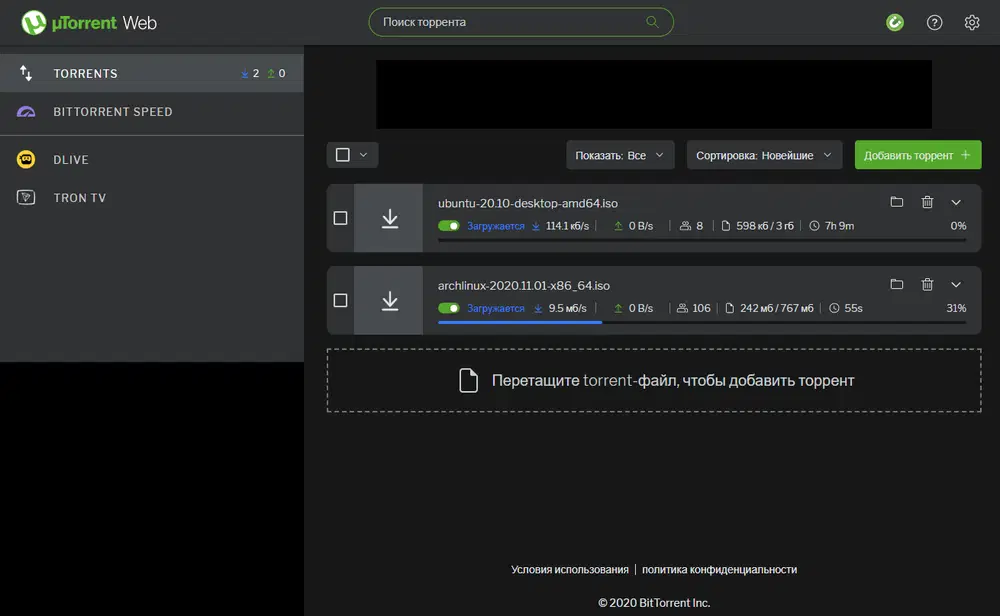Click the BitTorrent Speed gauge icon
The image size is (1000, 616).
click(26, 112)
